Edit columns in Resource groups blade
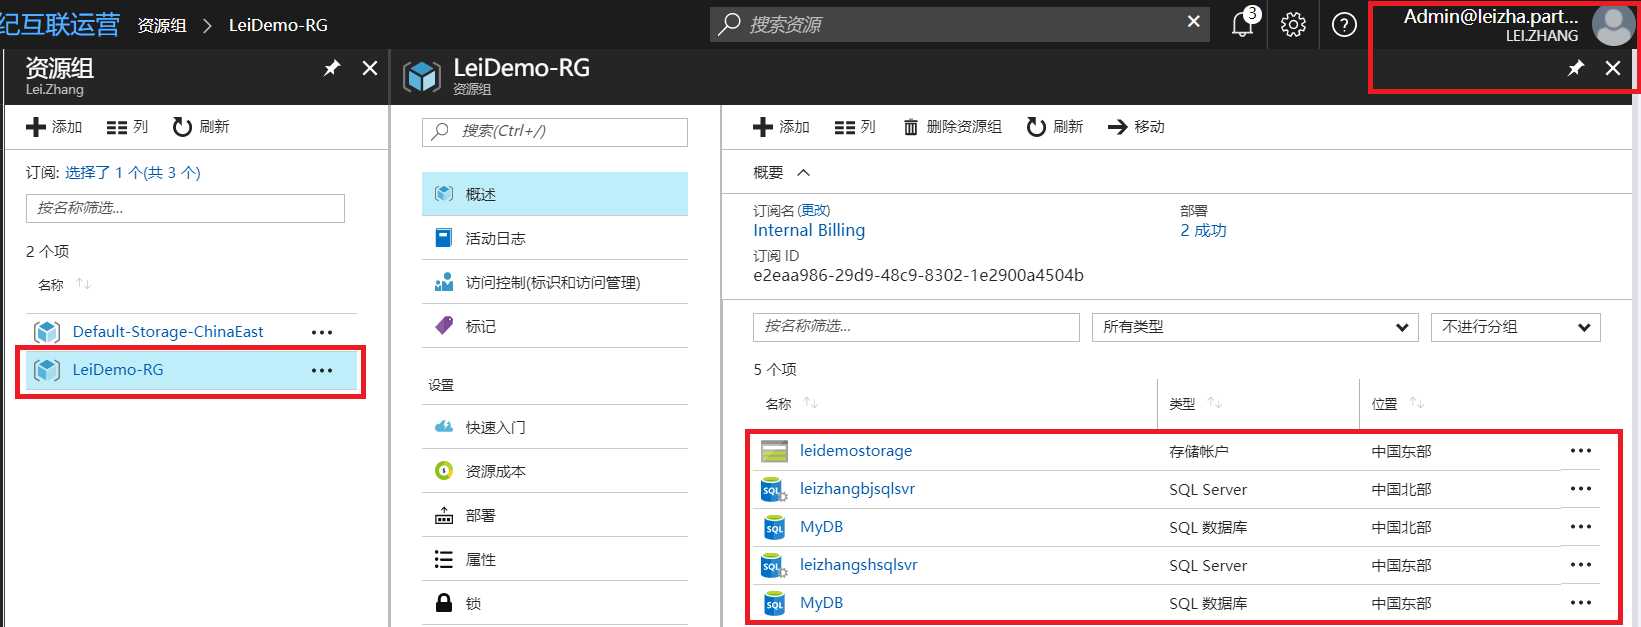The width and height of the screenshot is (1641, 627). click(127, 127)
